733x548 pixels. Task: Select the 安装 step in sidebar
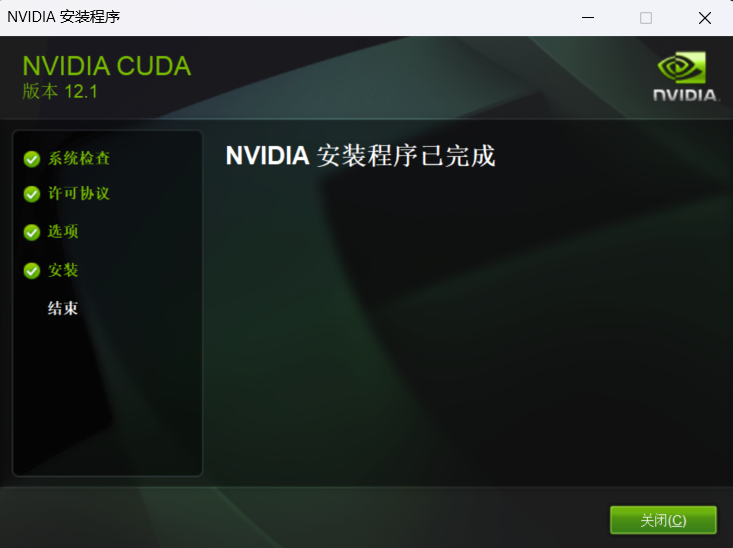[x=63, y=270]
